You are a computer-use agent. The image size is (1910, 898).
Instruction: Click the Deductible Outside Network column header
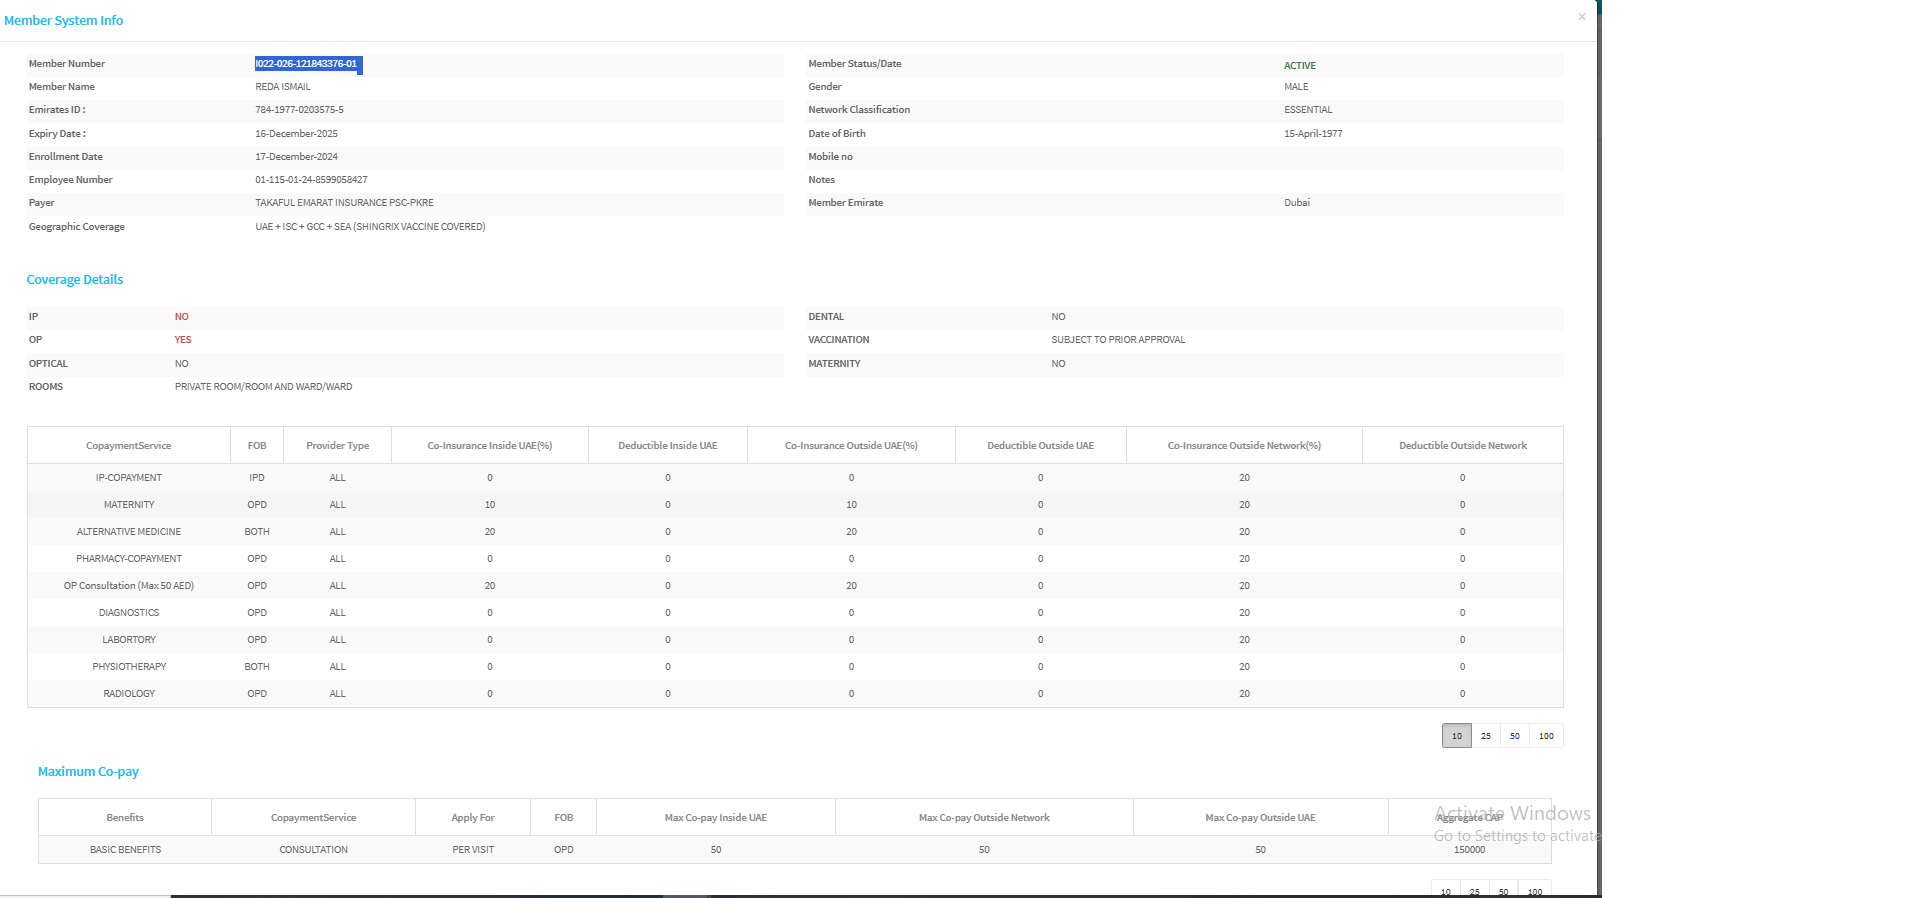[1463, 446]
